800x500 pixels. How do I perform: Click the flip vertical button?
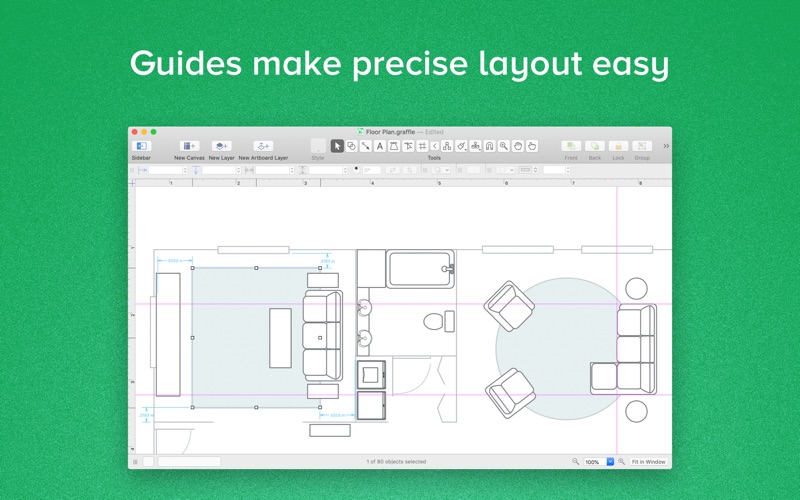(x=409, y=170)
